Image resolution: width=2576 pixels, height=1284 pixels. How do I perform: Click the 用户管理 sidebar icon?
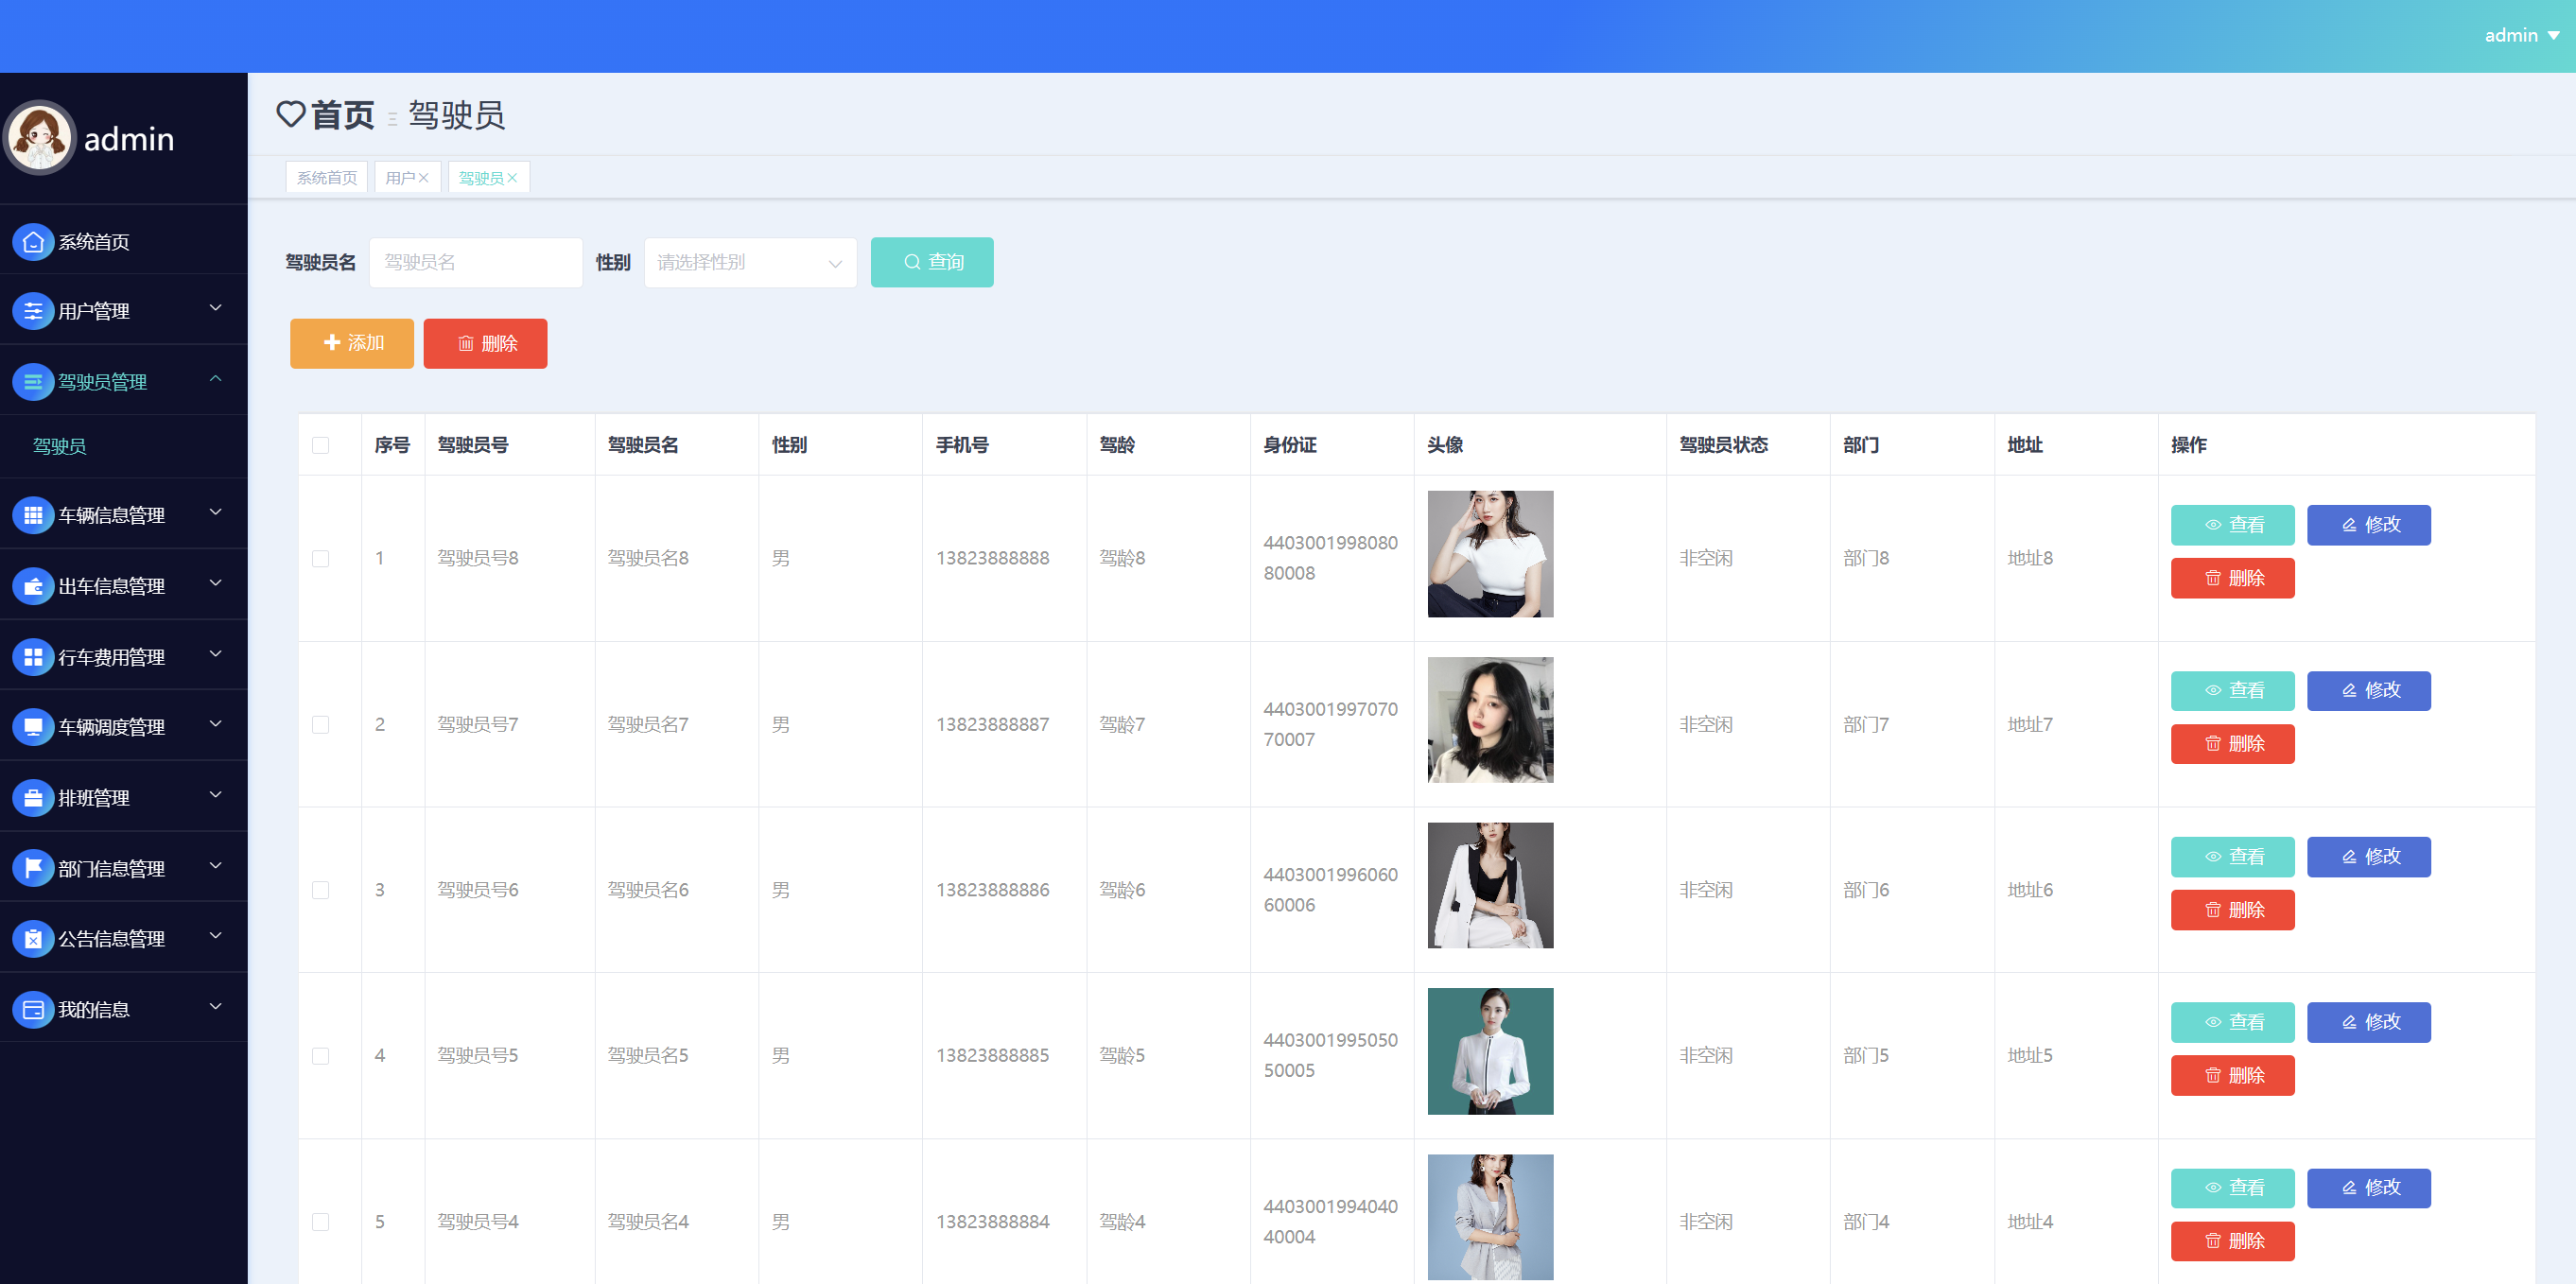[x=33, y=311]
